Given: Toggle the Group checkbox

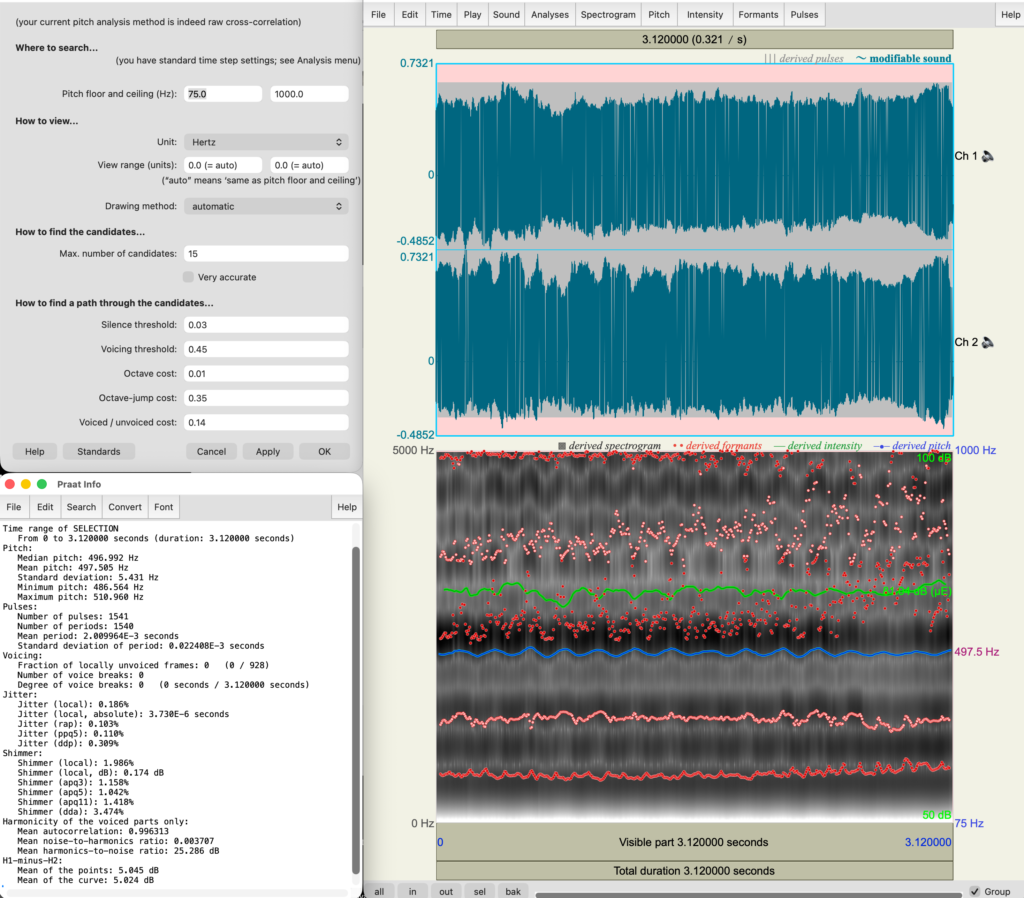Looking at the screenshot, I should (x=975, y=891).
